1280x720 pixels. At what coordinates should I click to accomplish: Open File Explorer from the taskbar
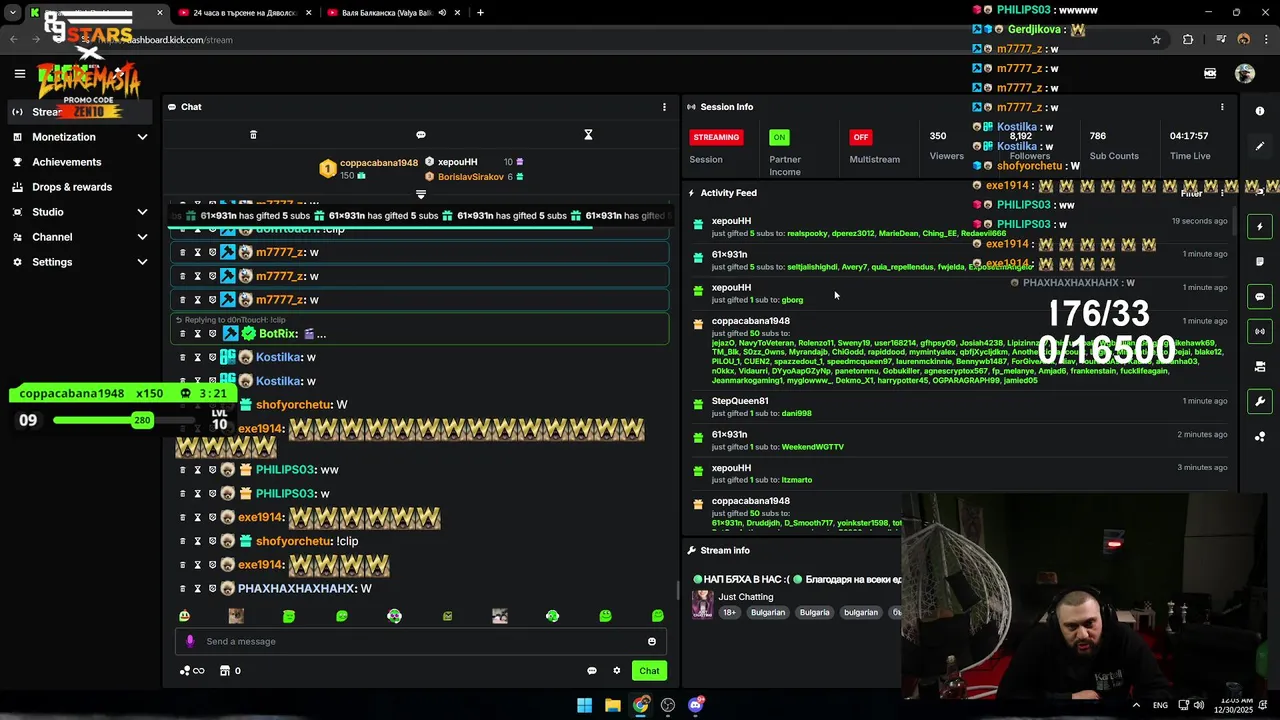tap(612, 705)
